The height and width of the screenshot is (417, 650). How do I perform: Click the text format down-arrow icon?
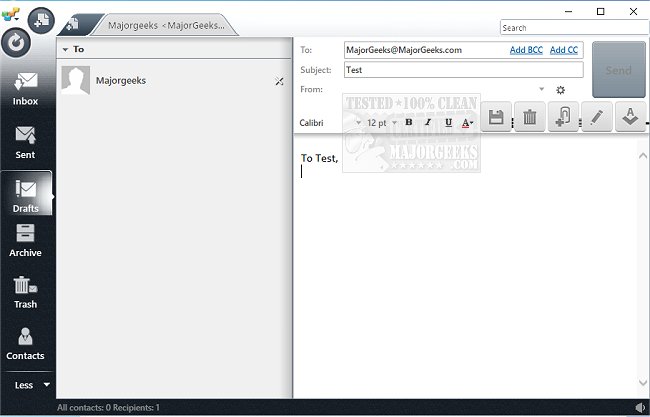[631, 116]
